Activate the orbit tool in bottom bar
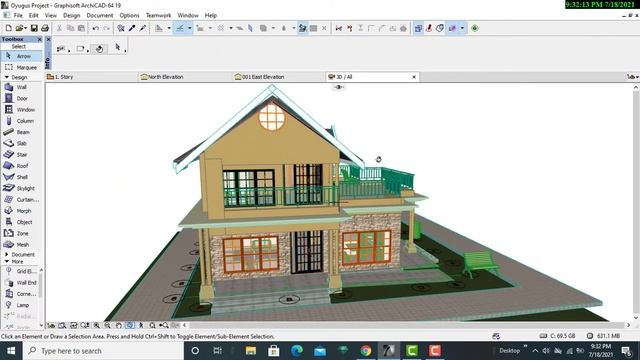Viewport: 640px width, 360px height. point(129,325)
